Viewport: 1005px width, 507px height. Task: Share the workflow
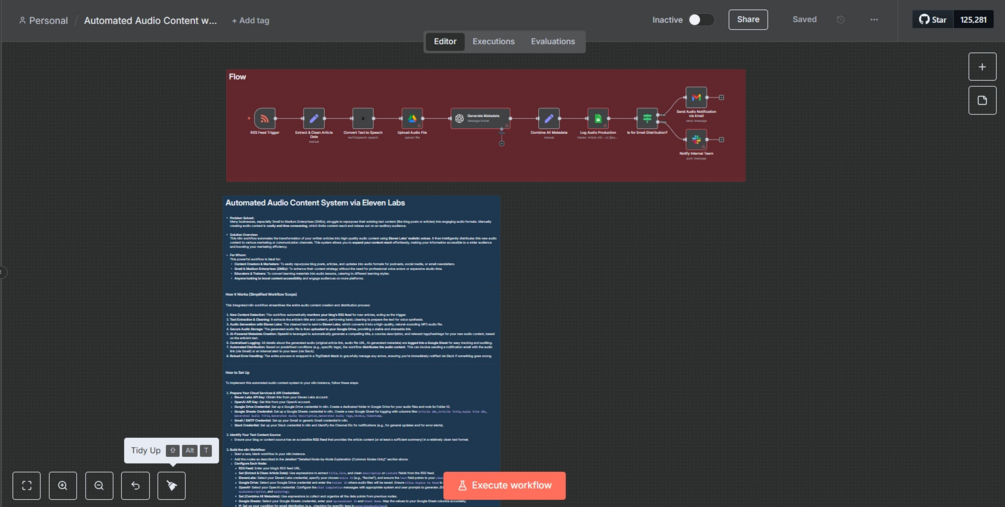748,19
